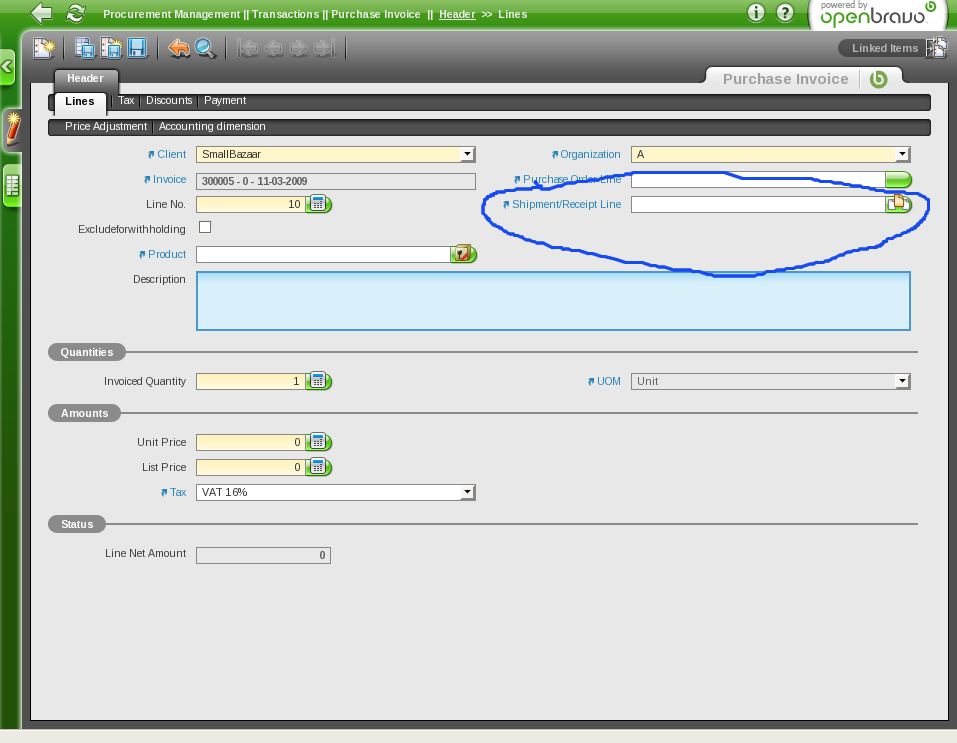
Task: Open the Search magnifier tool
Action: click(x=206, y=48)
